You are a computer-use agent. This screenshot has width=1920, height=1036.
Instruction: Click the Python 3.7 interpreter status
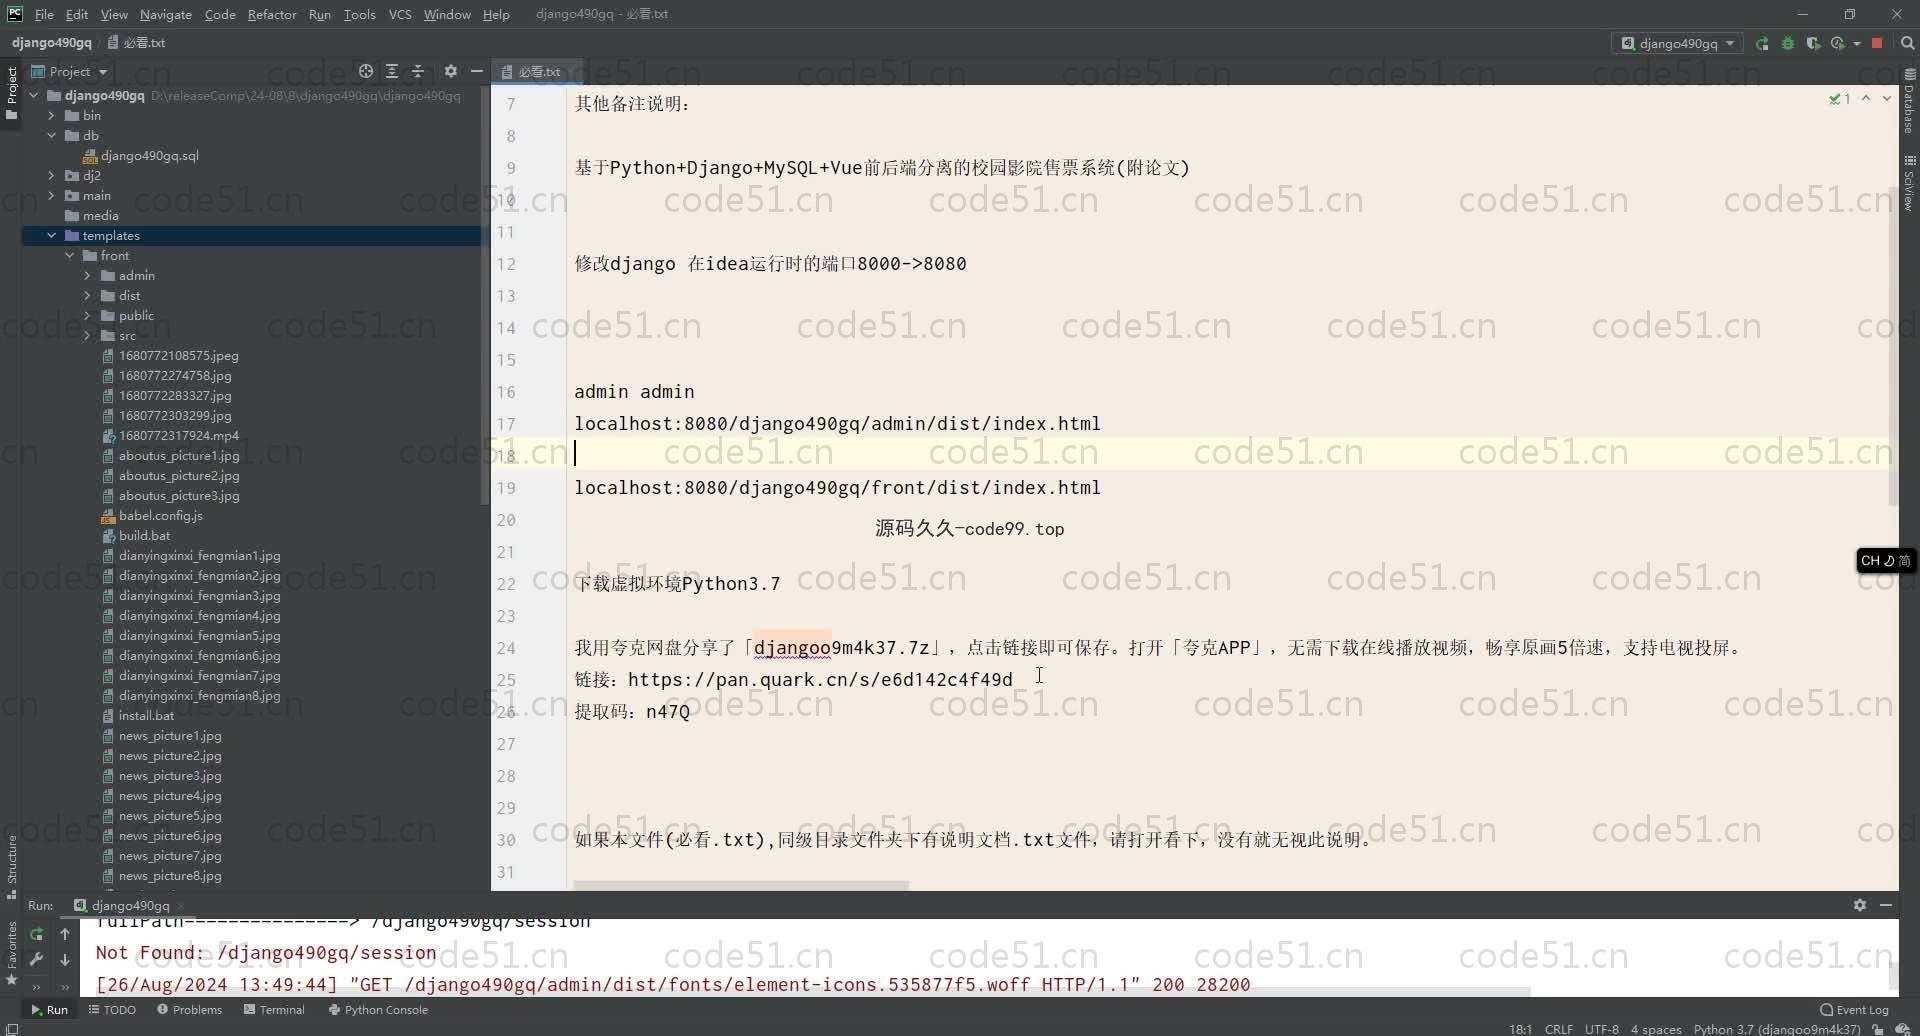click(1777, 1028)
